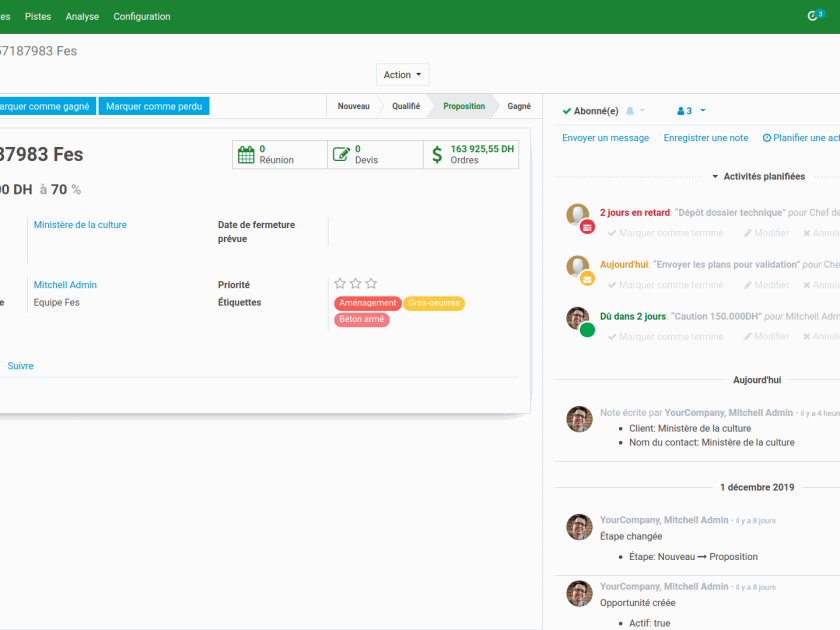Open the chevron next to the bell icon
Viewport: 840px width, 630px height.
click(644, 111)
